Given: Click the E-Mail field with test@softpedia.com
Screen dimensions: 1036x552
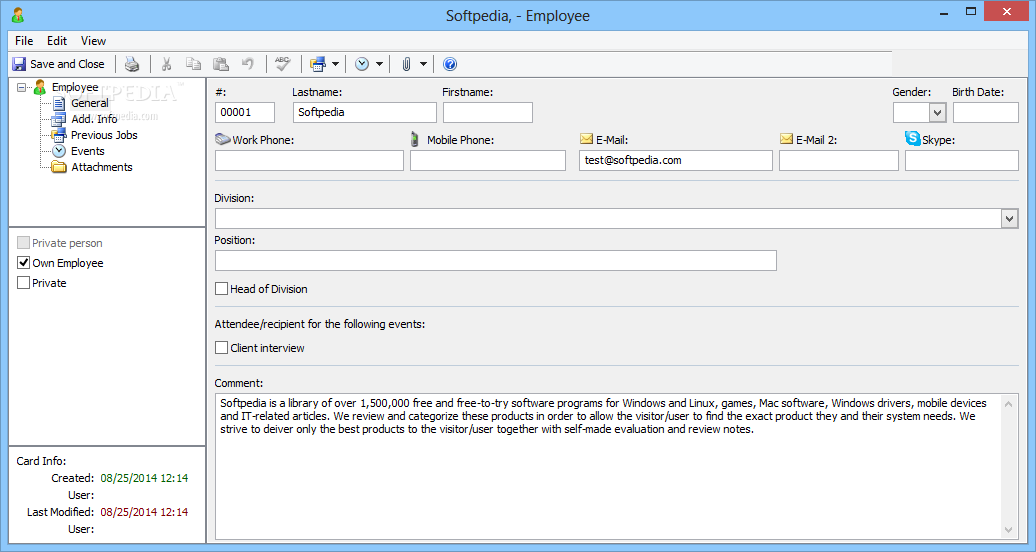Looking at the screenshot, I should pos(676,161).
